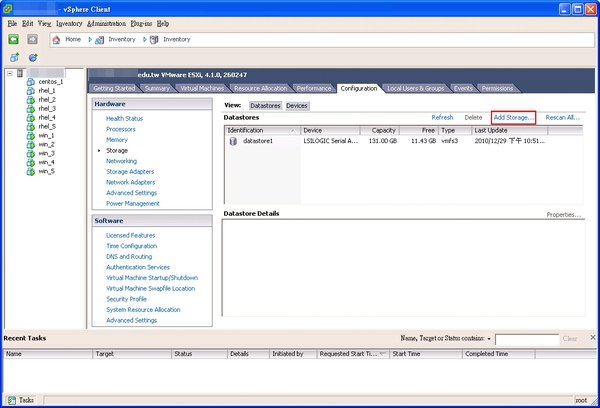Screen dimensions: 600x408
Task: Open the Name, Target or Status filter dropdown
Action: [x=489, y=339]
